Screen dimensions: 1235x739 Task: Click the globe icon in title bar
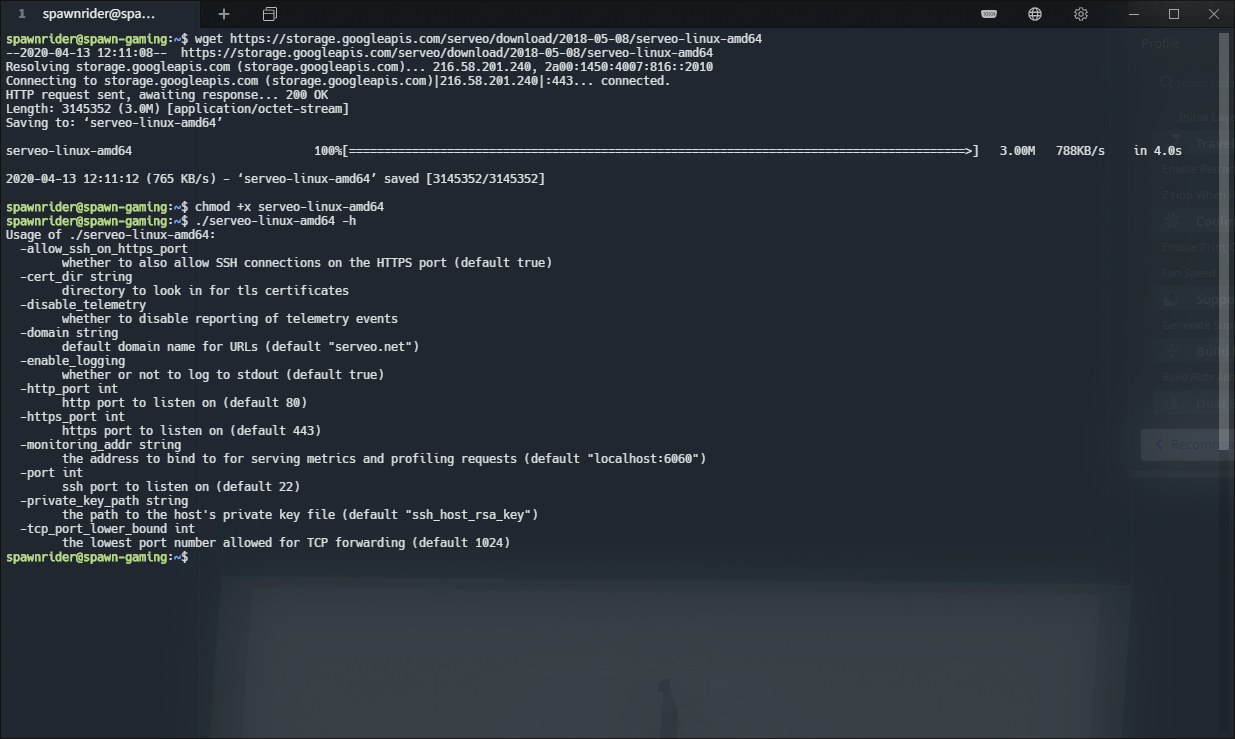coord(1035,14)
